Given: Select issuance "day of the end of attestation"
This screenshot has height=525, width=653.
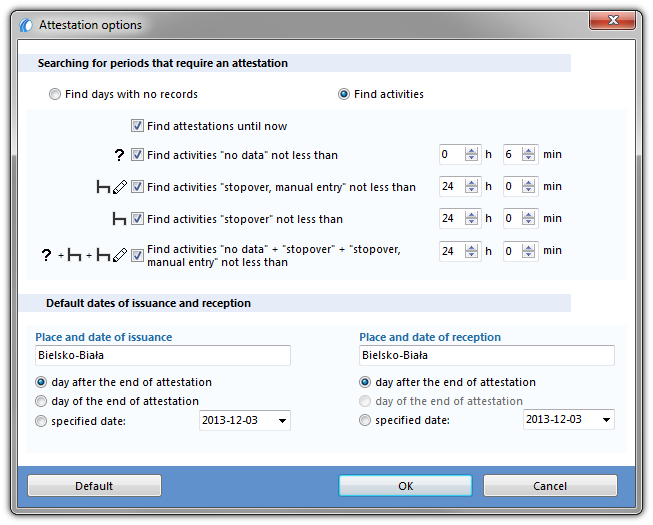Looking at the screenshot, I should (x=41, y=401).
